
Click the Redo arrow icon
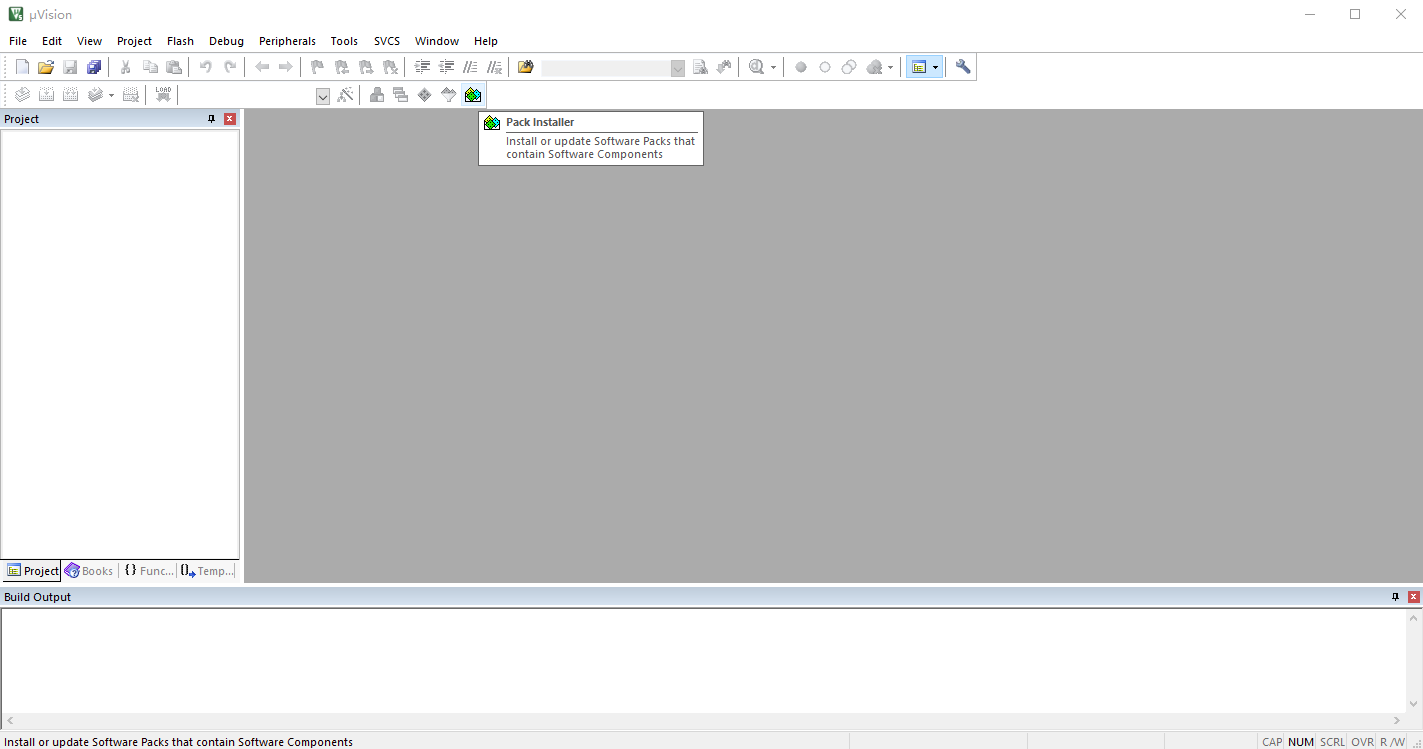point(230,67)
